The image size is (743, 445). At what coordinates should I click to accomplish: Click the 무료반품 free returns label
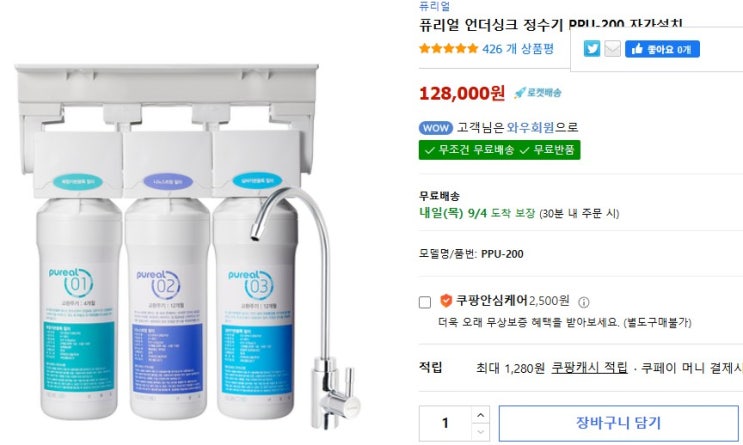pyautogui.click(x=548, y=150)
